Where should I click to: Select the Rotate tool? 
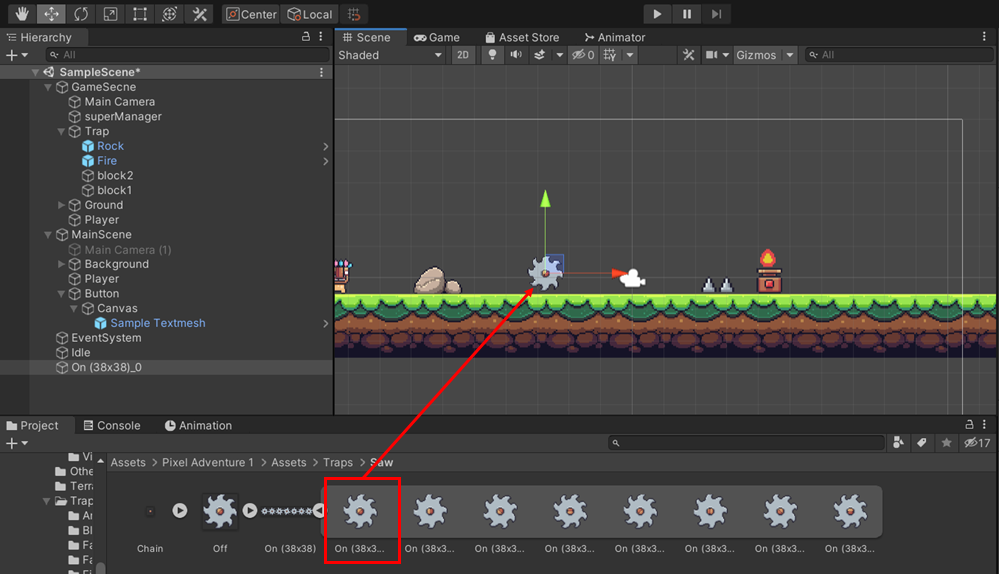click(81, 14)
